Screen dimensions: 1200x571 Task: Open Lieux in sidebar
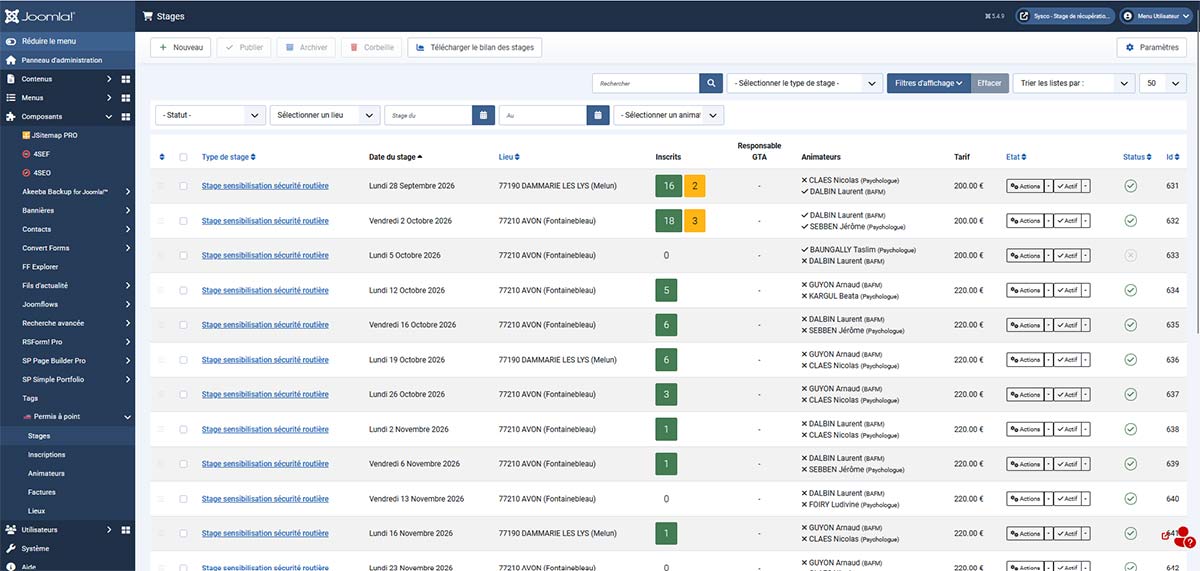pyautogui.click(x=38, y=511)
